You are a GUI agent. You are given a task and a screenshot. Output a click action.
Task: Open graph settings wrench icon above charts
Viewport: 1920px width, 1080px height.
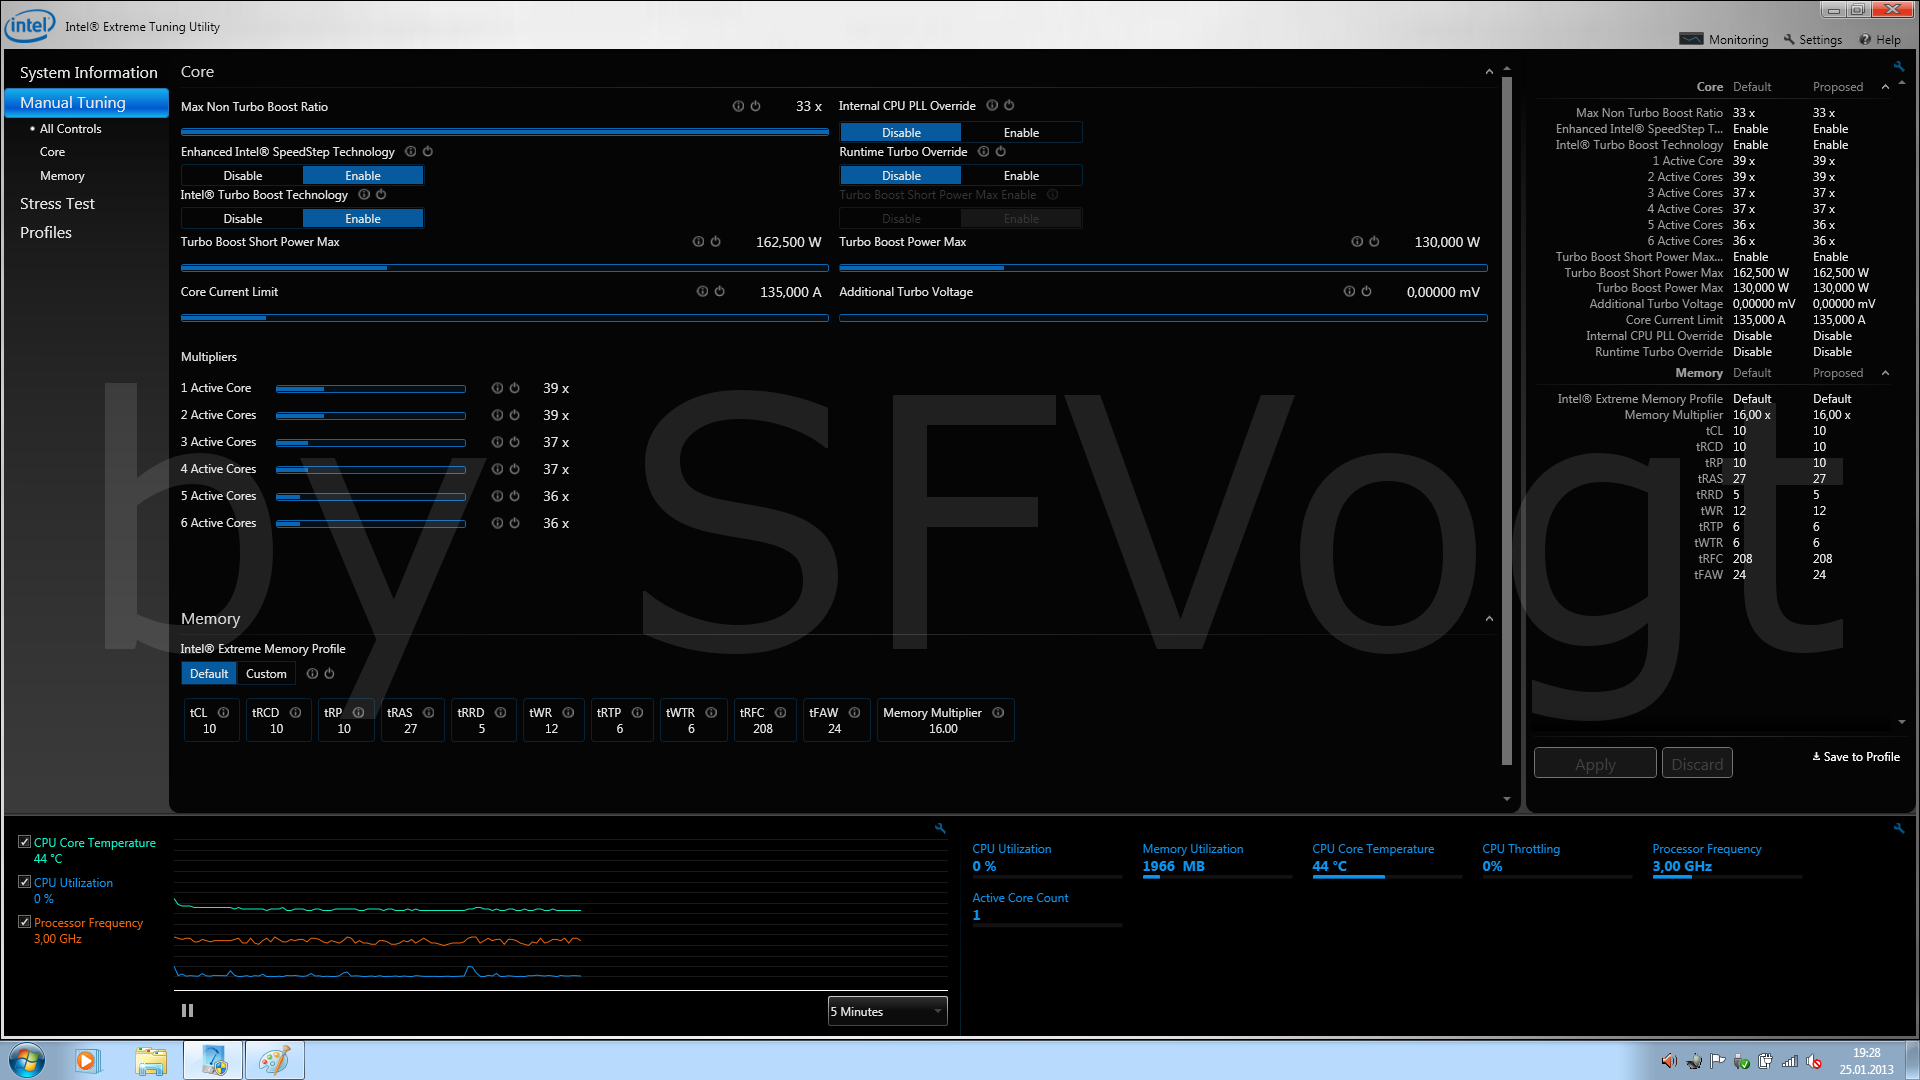tap(940, 828)
